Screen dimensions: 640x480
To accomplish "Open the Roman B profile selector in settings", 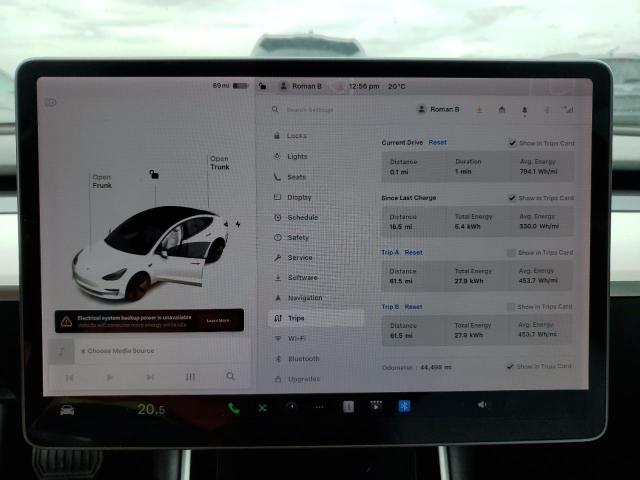I will point(438,109).
